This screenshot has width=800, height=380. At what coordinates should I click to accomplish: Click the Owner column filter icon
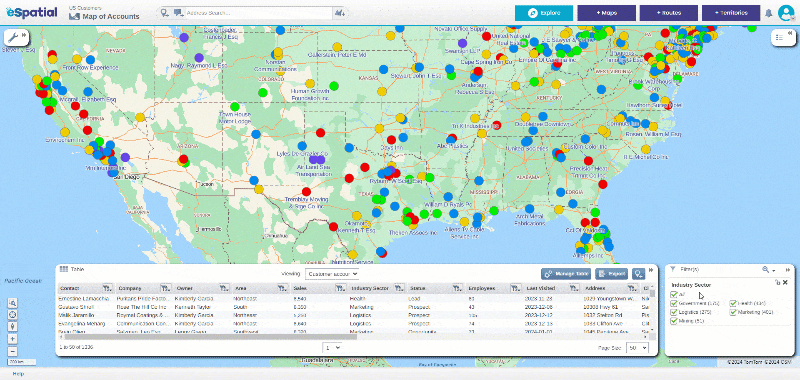click(223, 288)
